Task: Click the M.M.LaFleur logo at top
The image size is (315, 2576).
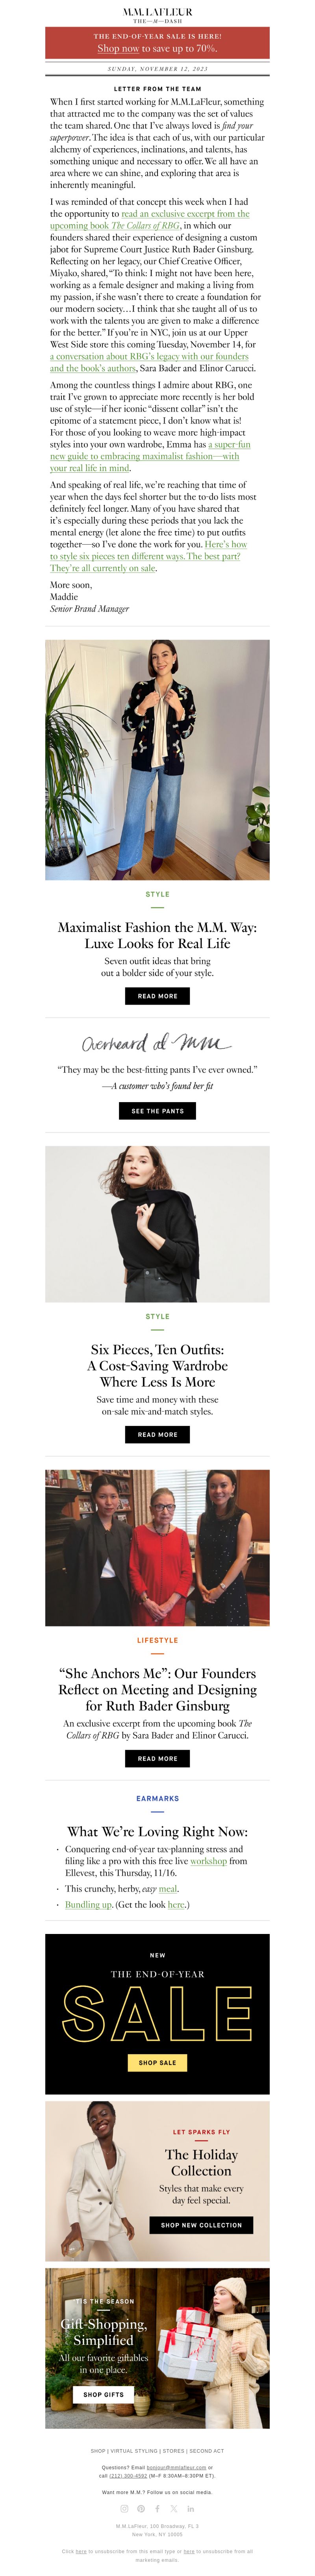Action: (x=157, y=15)
